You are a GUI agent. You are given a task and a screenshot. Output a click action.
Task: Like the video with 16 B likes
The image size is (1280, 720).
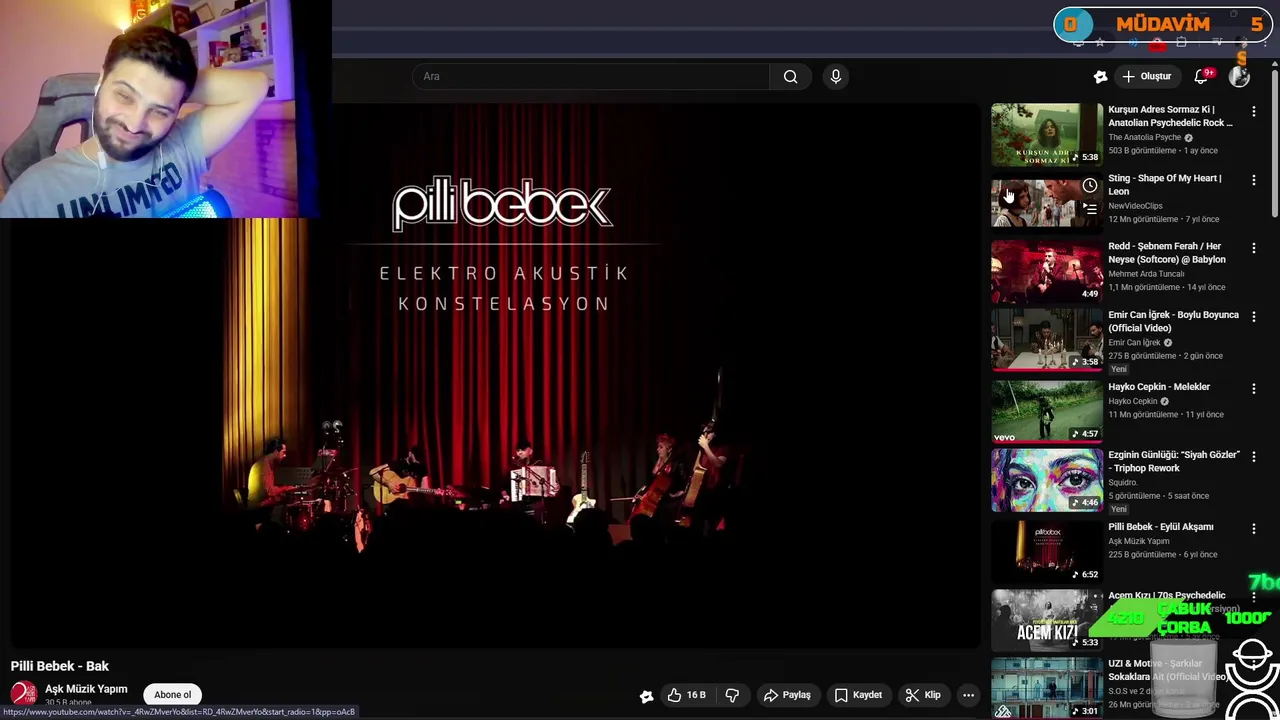pyautogui.click(x=686, y=695)
